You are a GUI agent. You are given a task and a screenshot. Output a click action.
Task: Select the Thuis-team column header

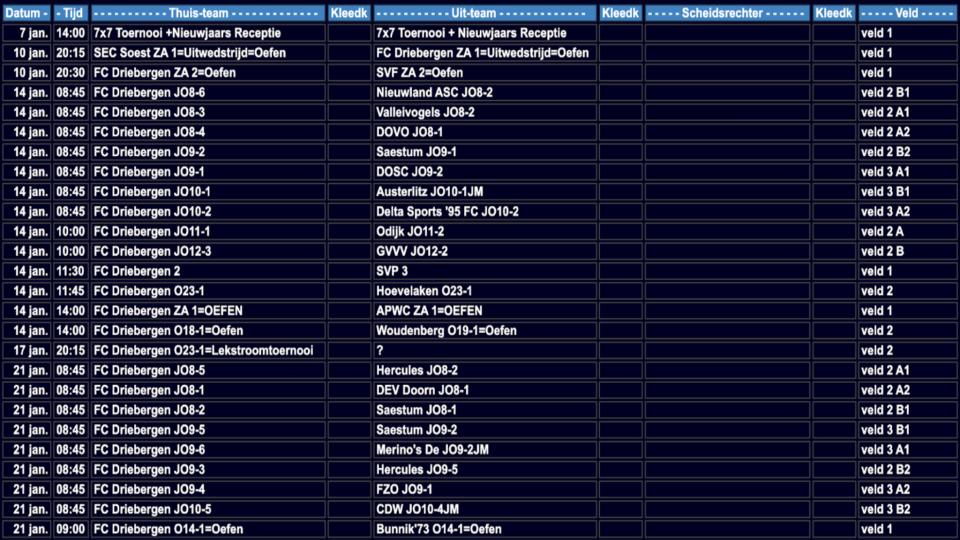[x=207, y=13]
